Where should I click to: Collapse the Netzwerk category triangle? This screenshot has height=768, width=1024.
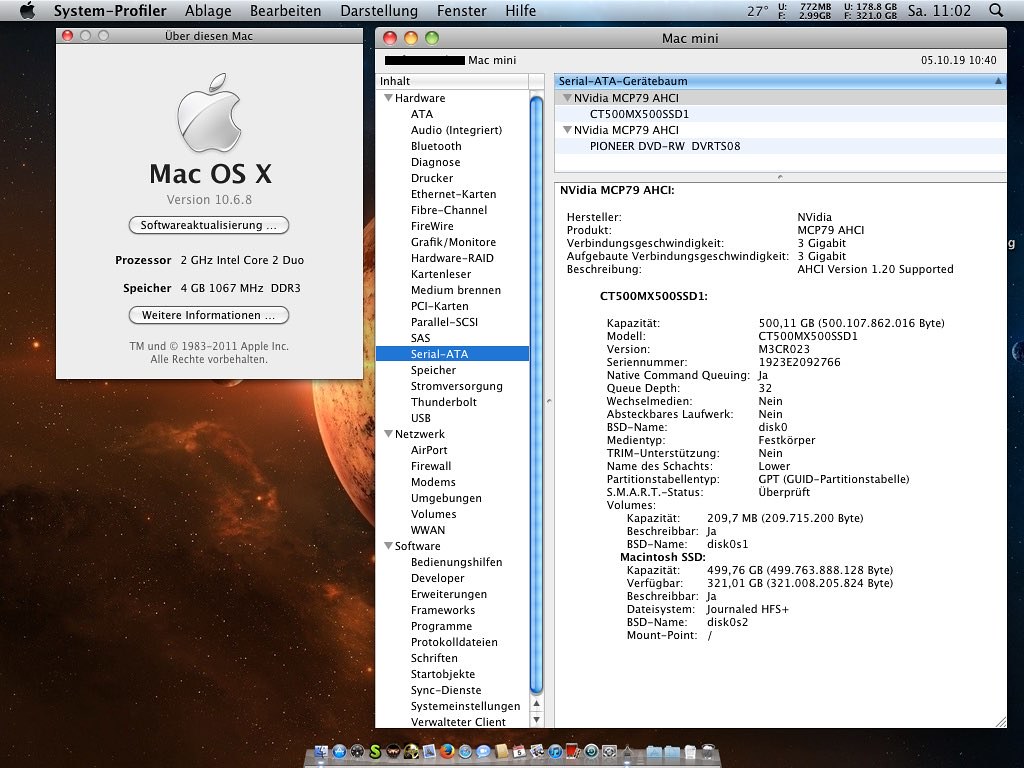[387, 434]
